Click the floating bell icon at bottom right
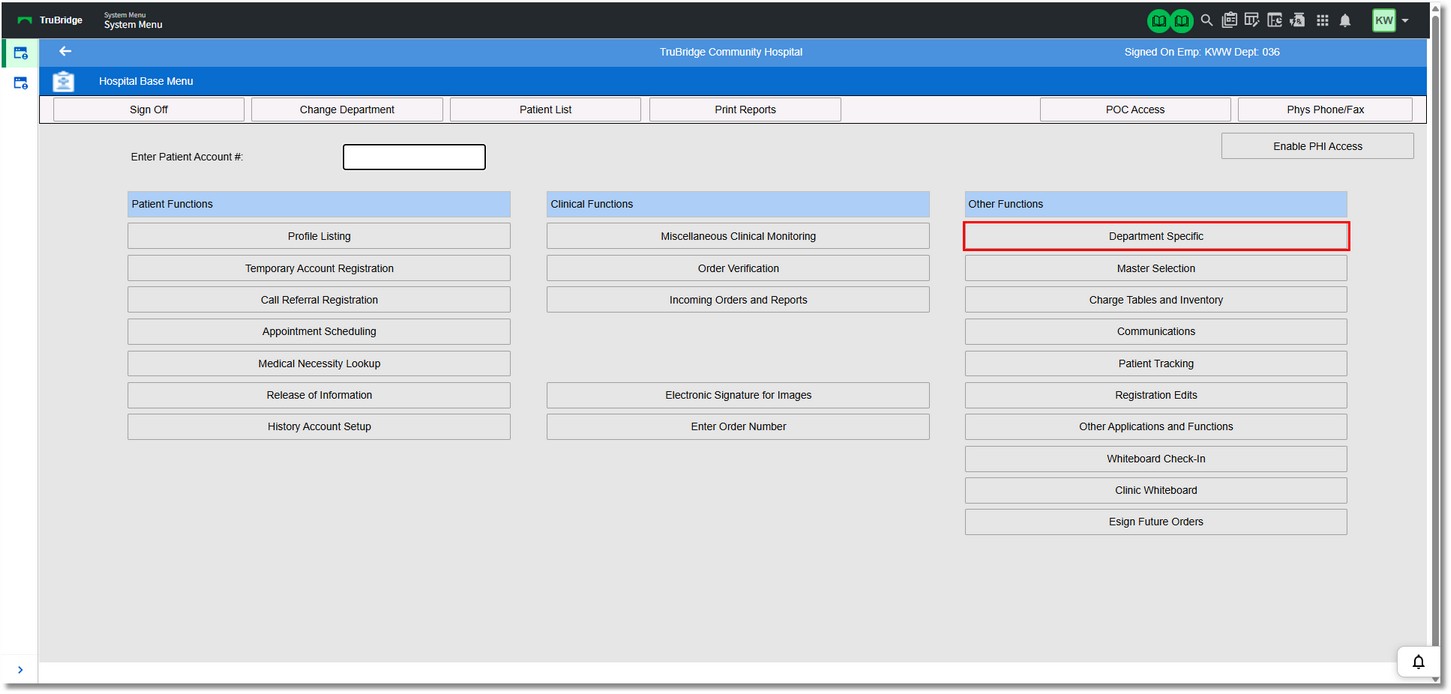Image resolution: width=1451 pixels, height=694 pixels. pyautogui.click(x=1418, y=661)
